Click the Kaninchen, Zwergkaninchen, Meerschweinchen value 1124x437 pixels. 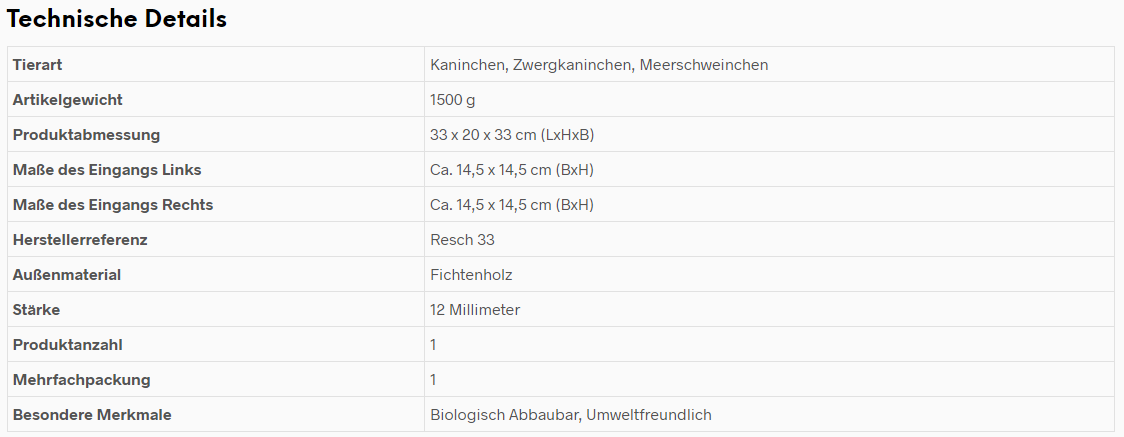tap(599, 64)
